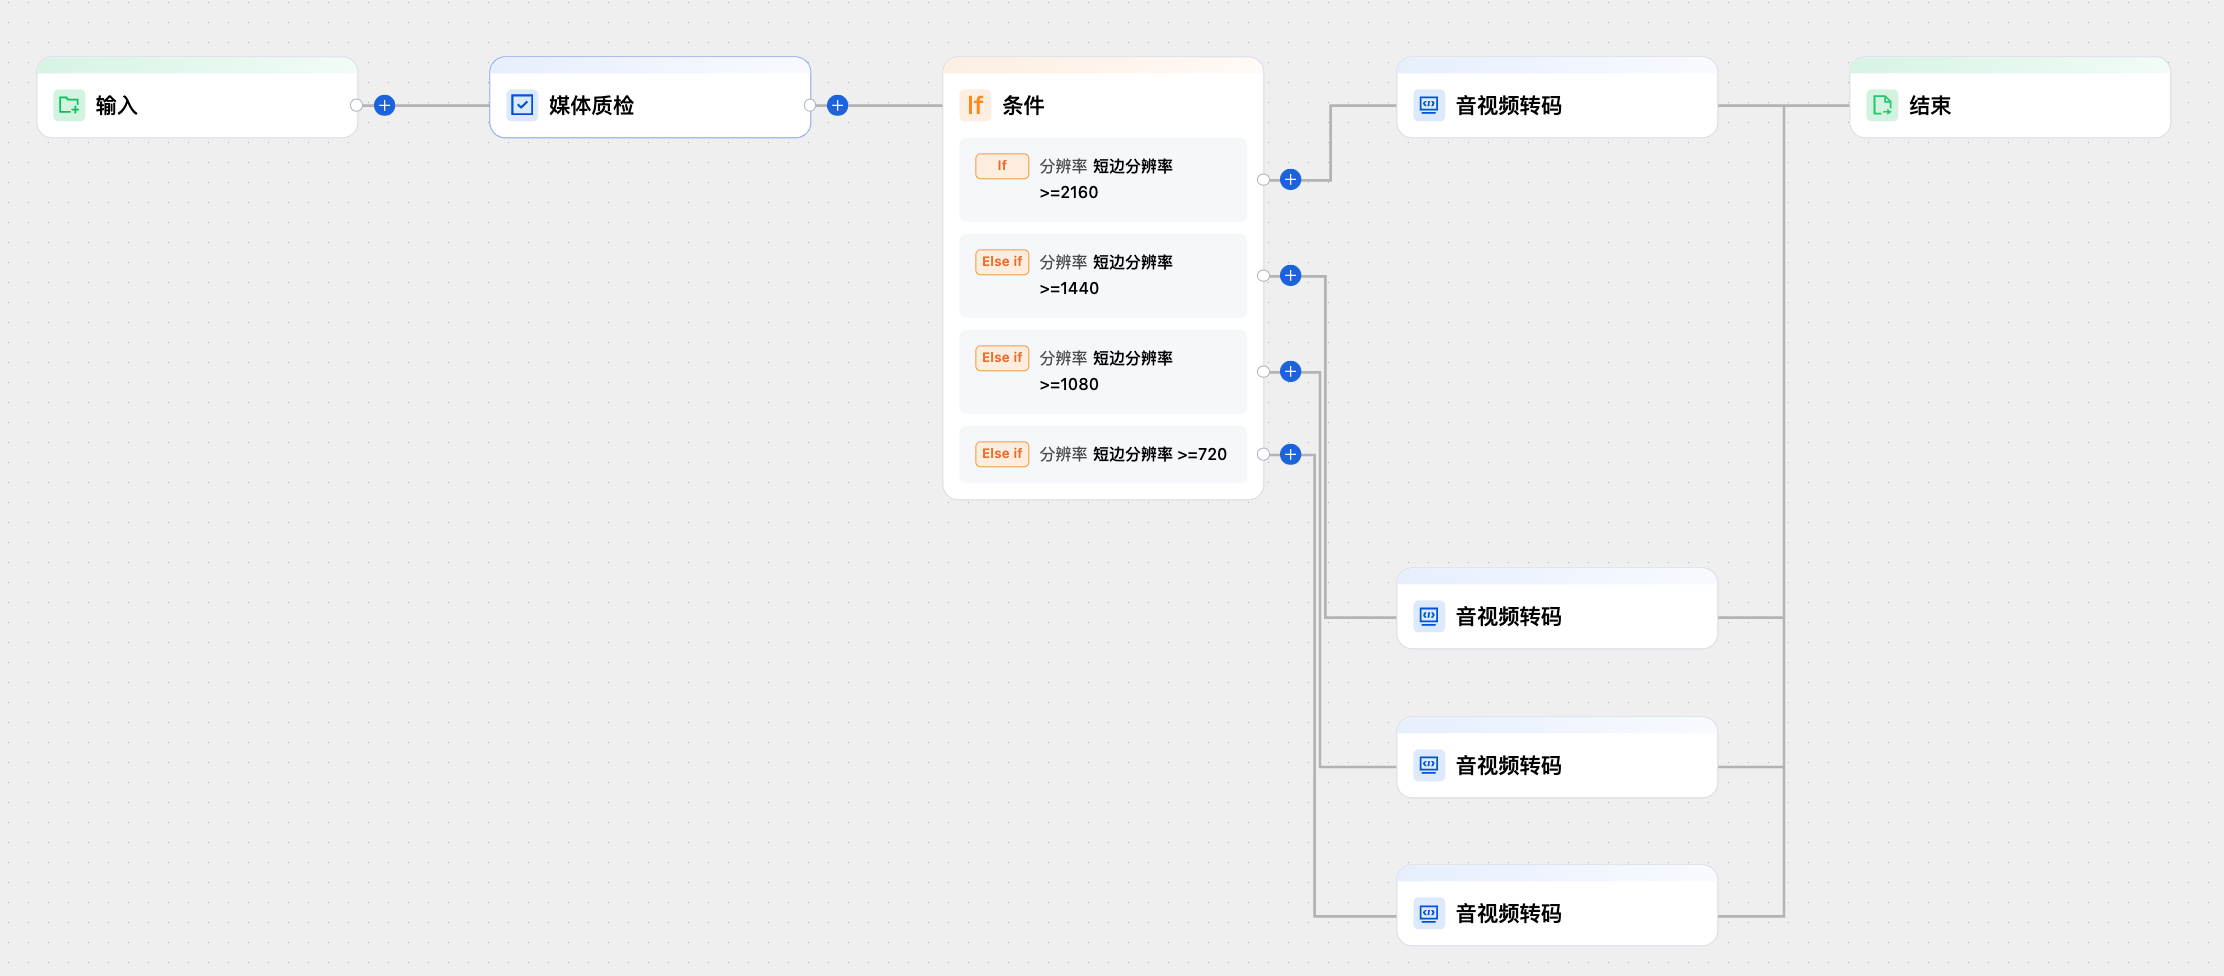This screenshot has width=2224, height=976.
Task: Add node on the >=1080 branch
Action: [1291, 372]
